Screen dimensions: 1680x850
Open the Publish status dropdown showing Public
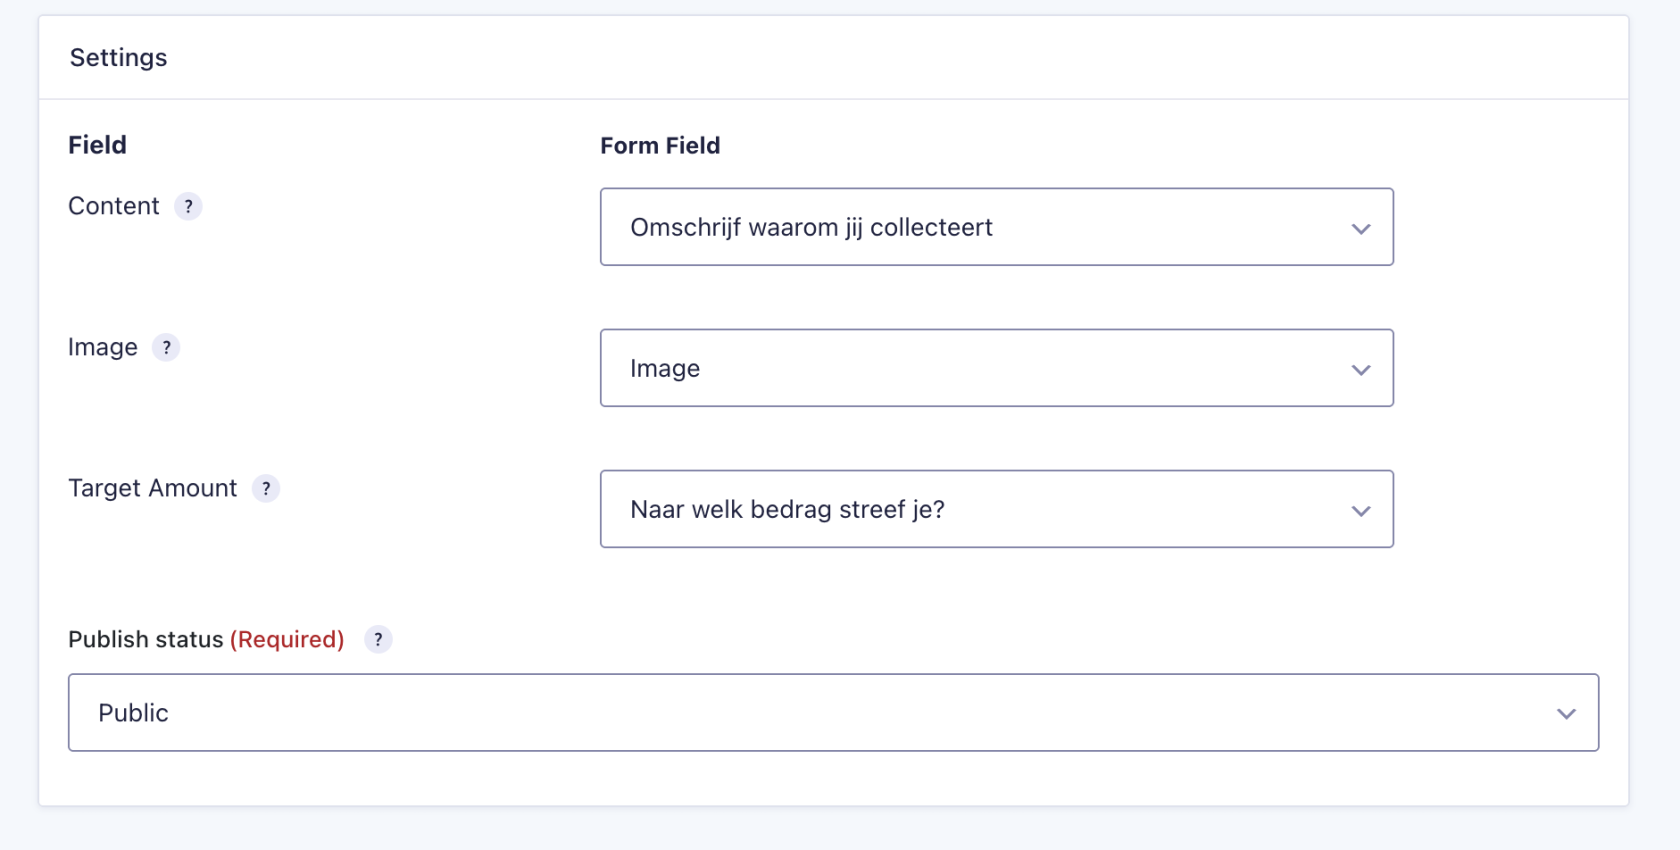834,712
